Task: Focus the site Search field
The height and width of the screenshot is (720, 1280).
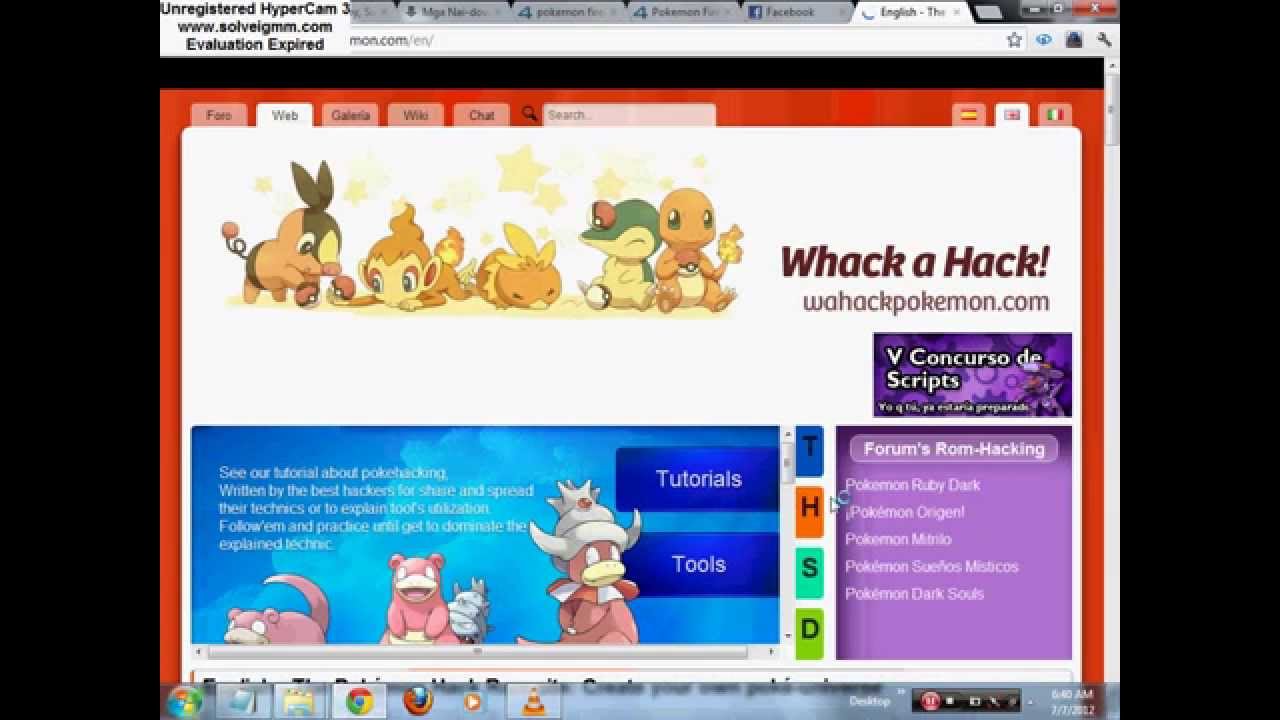Action: click(x=629, y=115)
